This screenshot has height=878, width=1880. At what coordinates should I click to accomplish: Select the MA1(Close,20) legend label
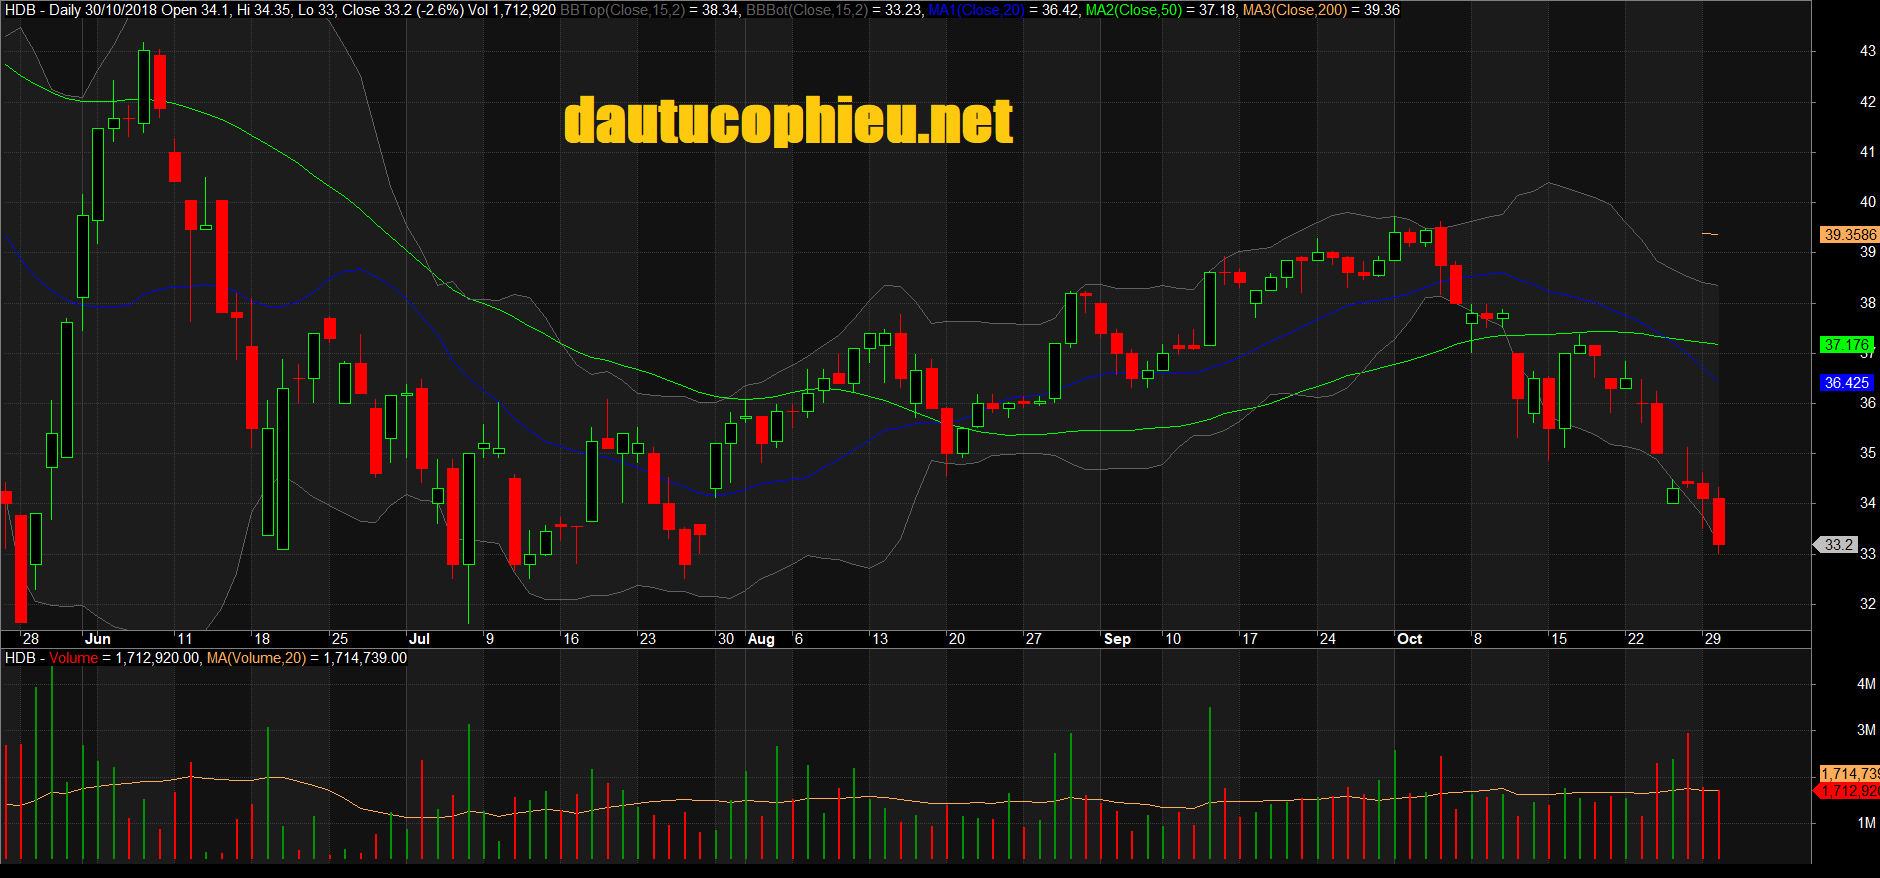[975, 10]
